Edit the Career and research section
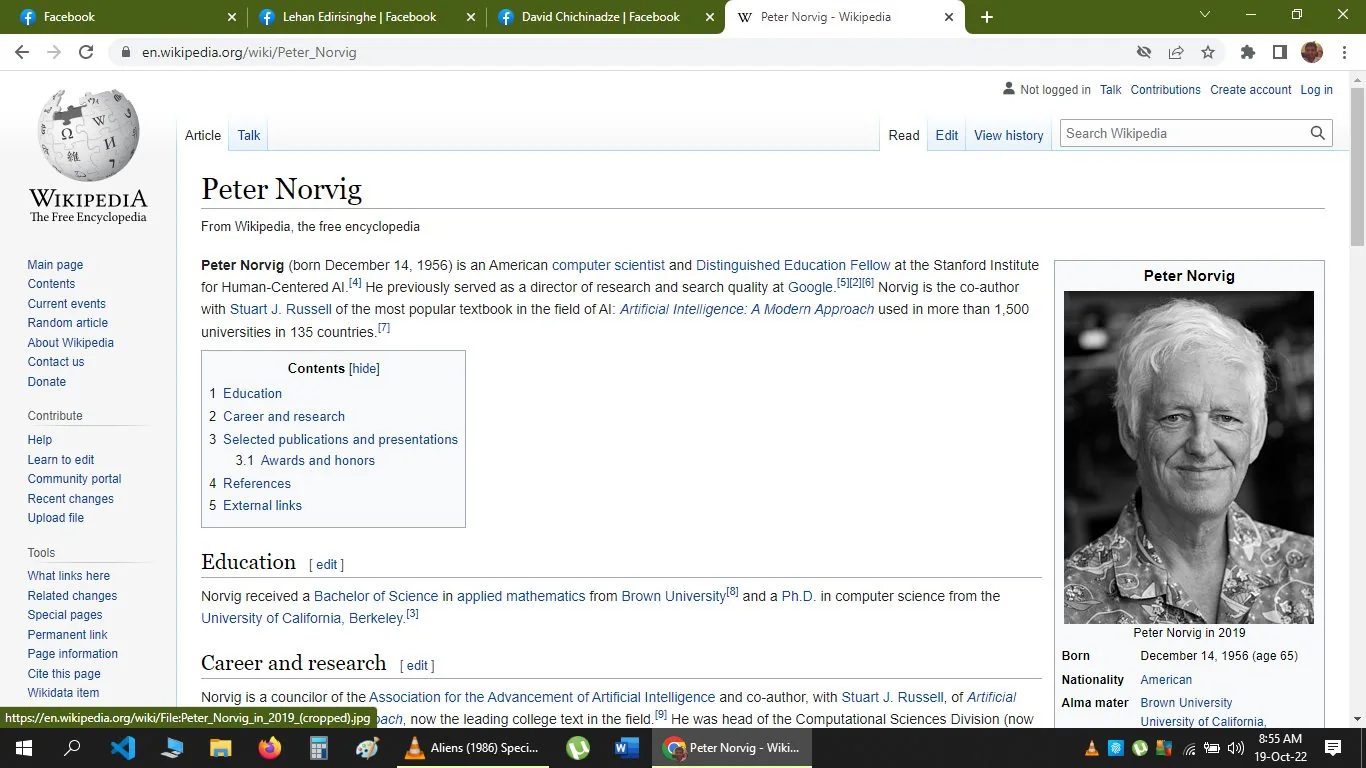Viewport: 1366px width, 768px height. pos(417,666)
